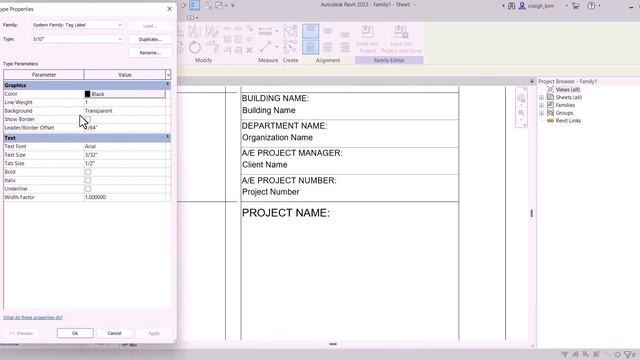Open 'What do these properties do?' link
This screenshot has width=640, height=360.
click(33, 318)
